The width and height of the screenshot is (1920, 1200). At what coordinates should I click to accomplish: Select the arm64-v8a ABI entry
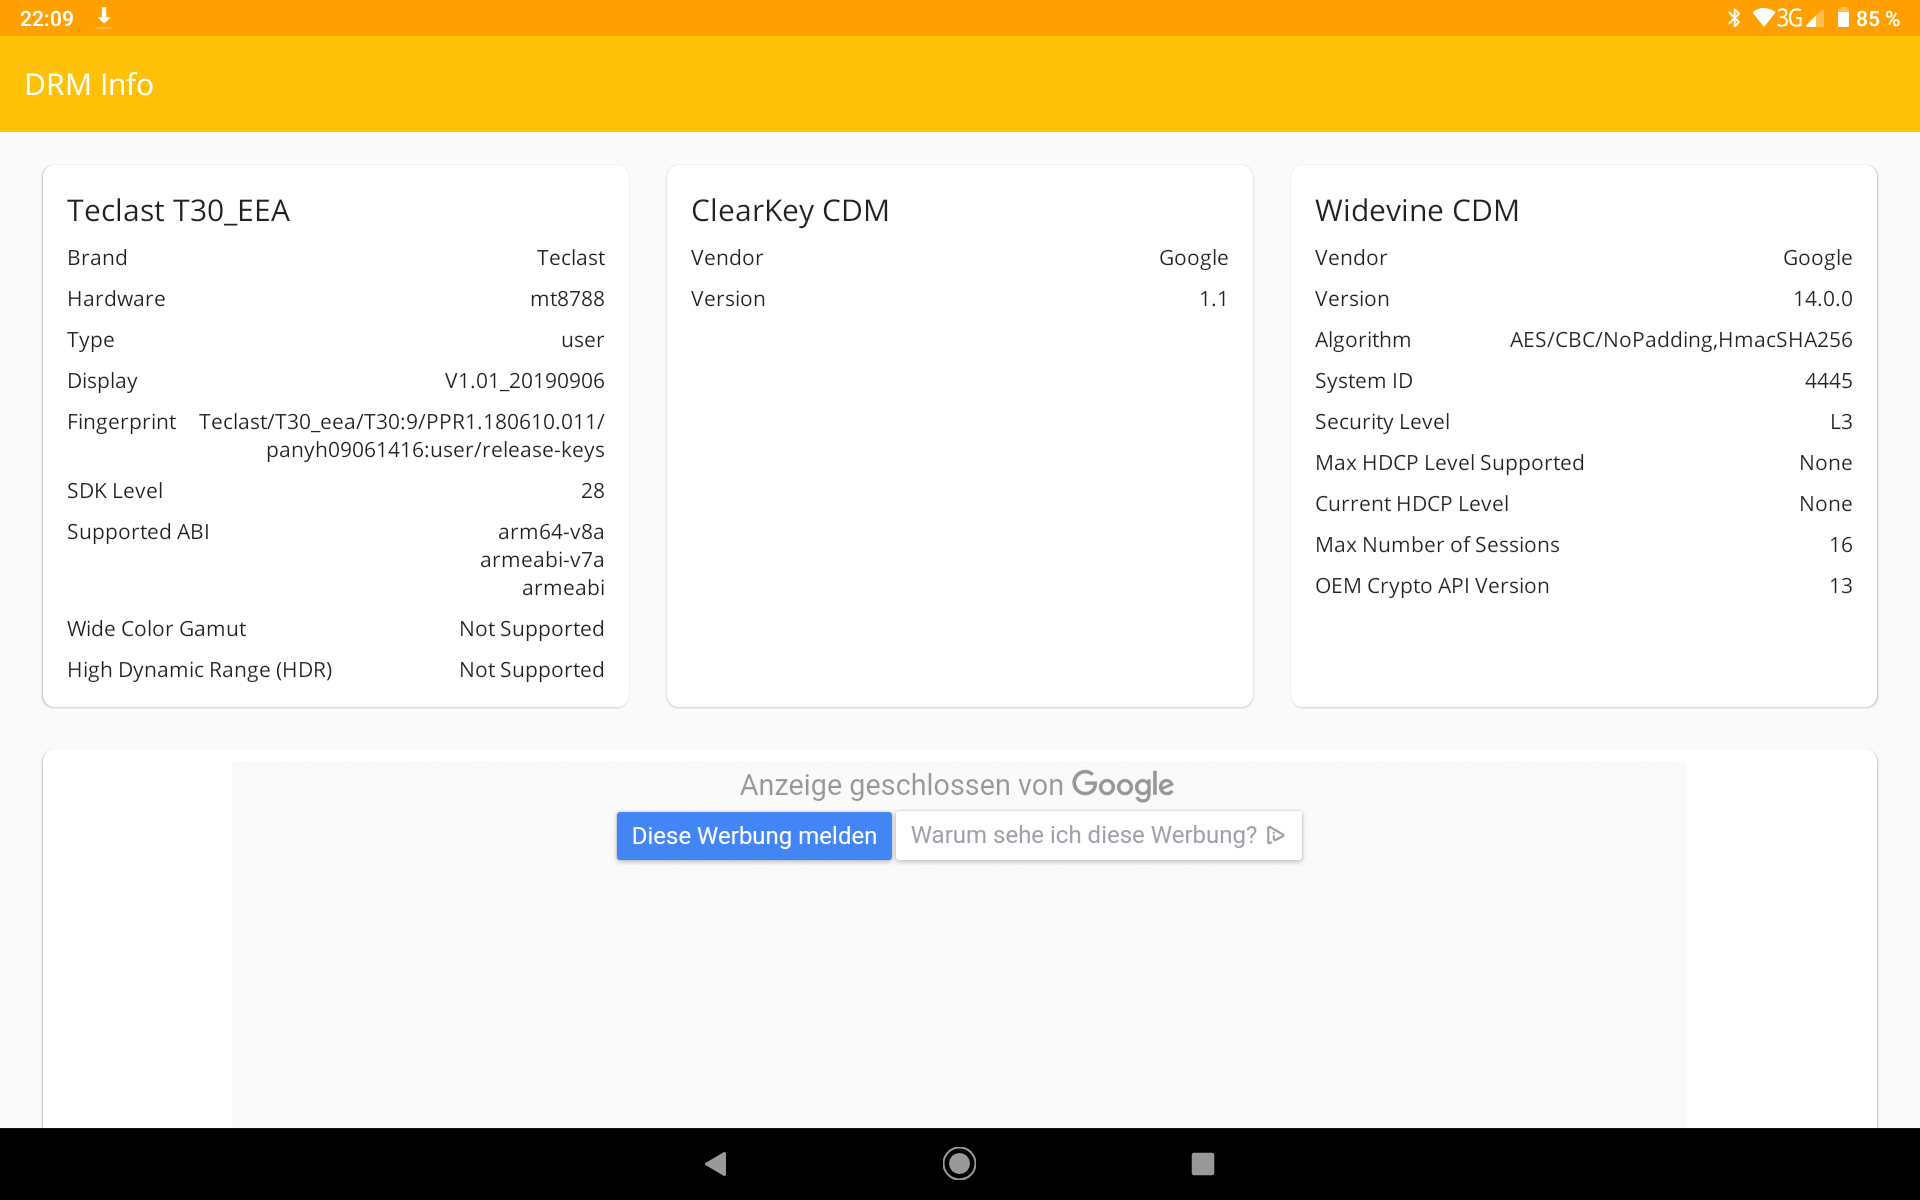551,532
